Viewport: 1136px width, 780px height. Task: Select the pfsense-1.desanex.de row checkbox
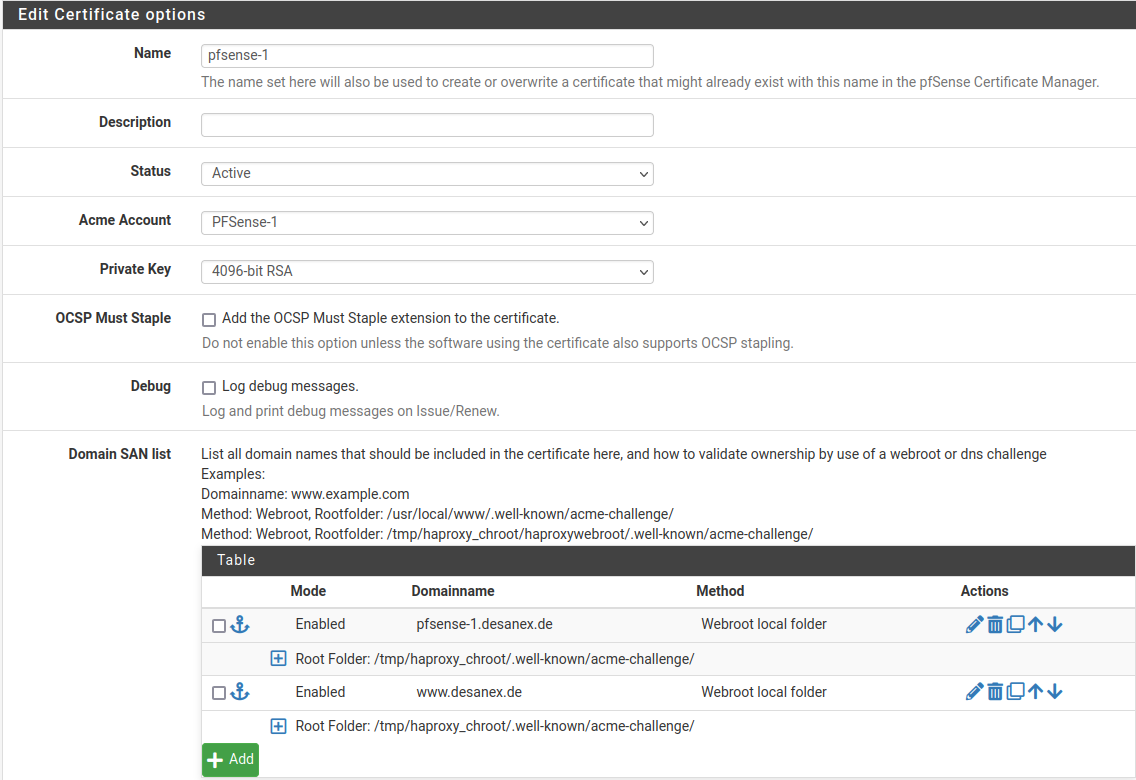click(x=219, y=626)
